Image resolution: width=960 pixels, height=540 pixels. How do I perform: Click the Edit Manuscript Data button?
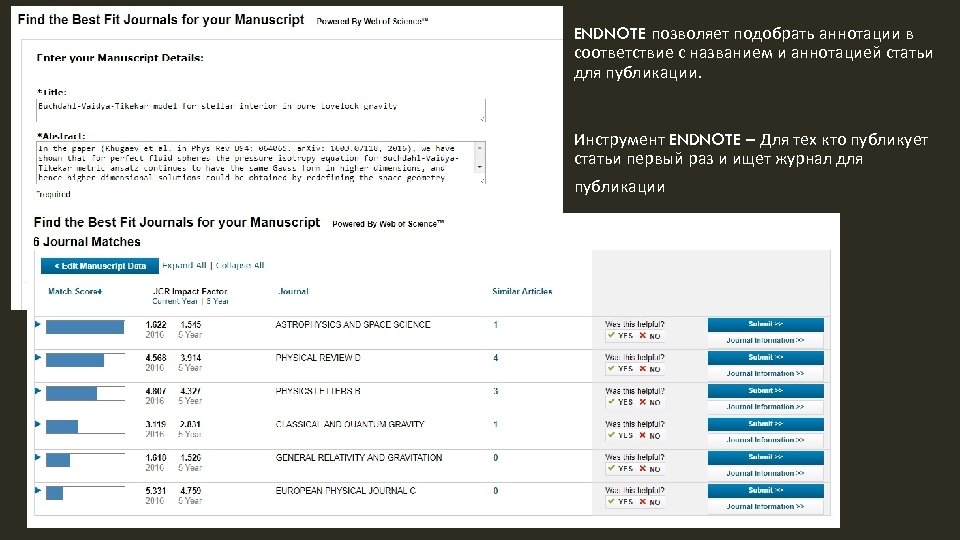pyautogui.click(x=100, y=266)
